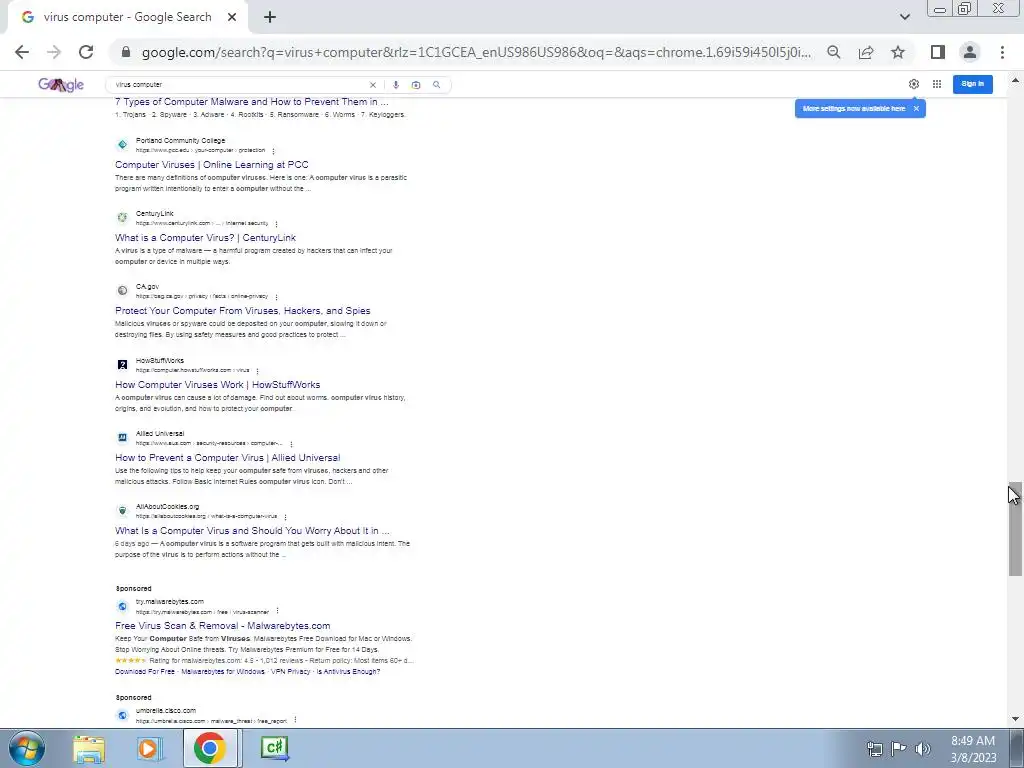Open Computer Viruses Online Learning at PCC
Screen dimensions: 1024x768
(x=212, y=165)
